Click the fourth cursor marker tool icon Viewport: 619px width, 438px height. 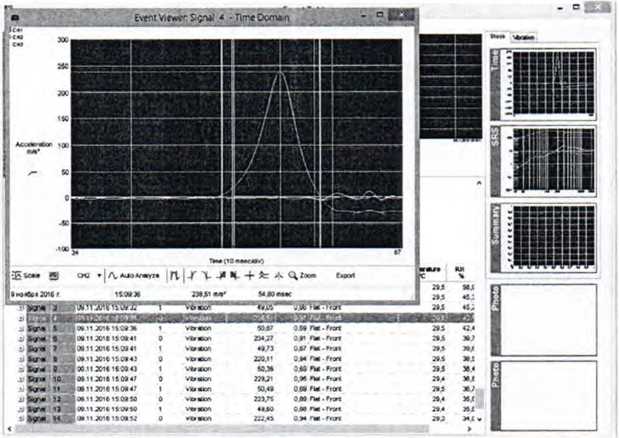pyautogui.click(x=221, y=275)
